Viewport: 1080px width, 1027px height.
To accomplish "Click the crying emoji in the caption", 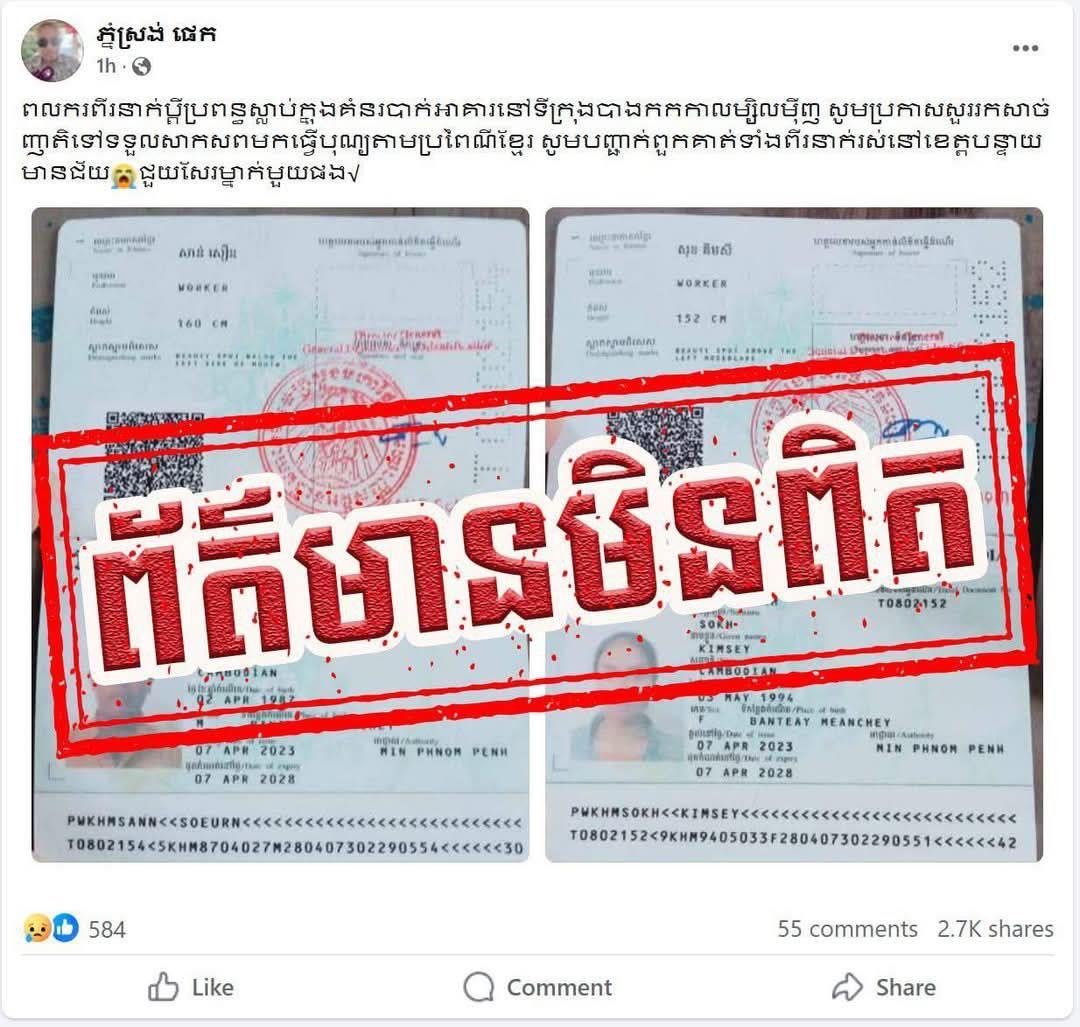I will (123, 176).
